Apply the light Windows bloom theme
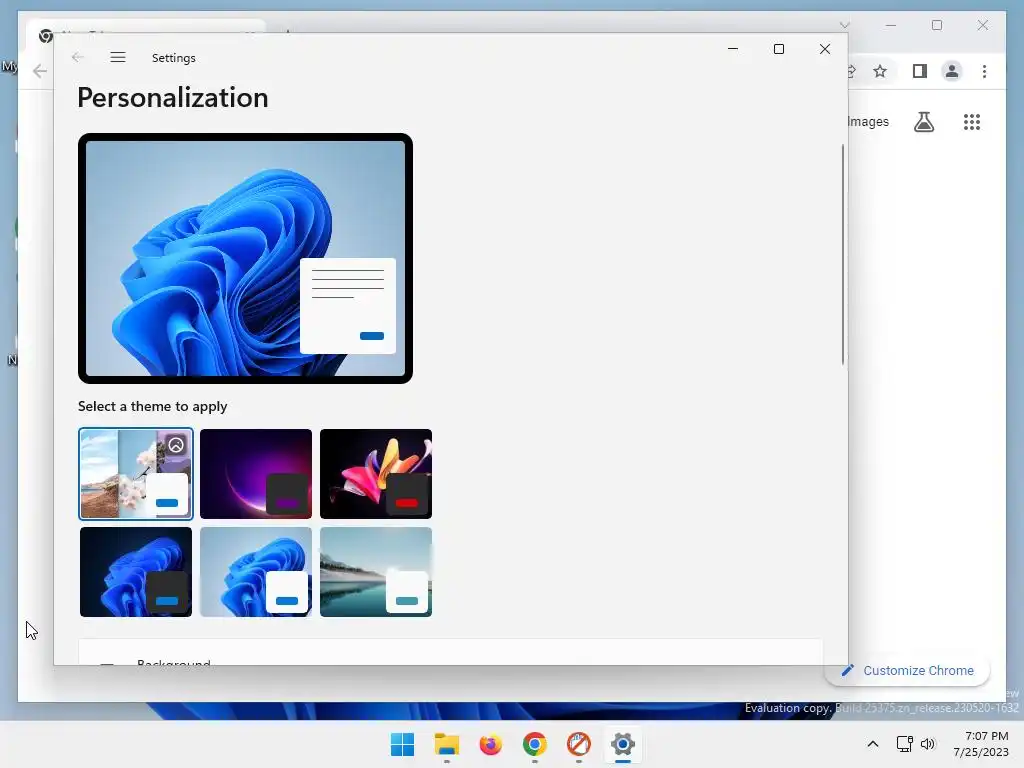Image resolution: width=1024 pixels, height=768 pixels. 256,572
